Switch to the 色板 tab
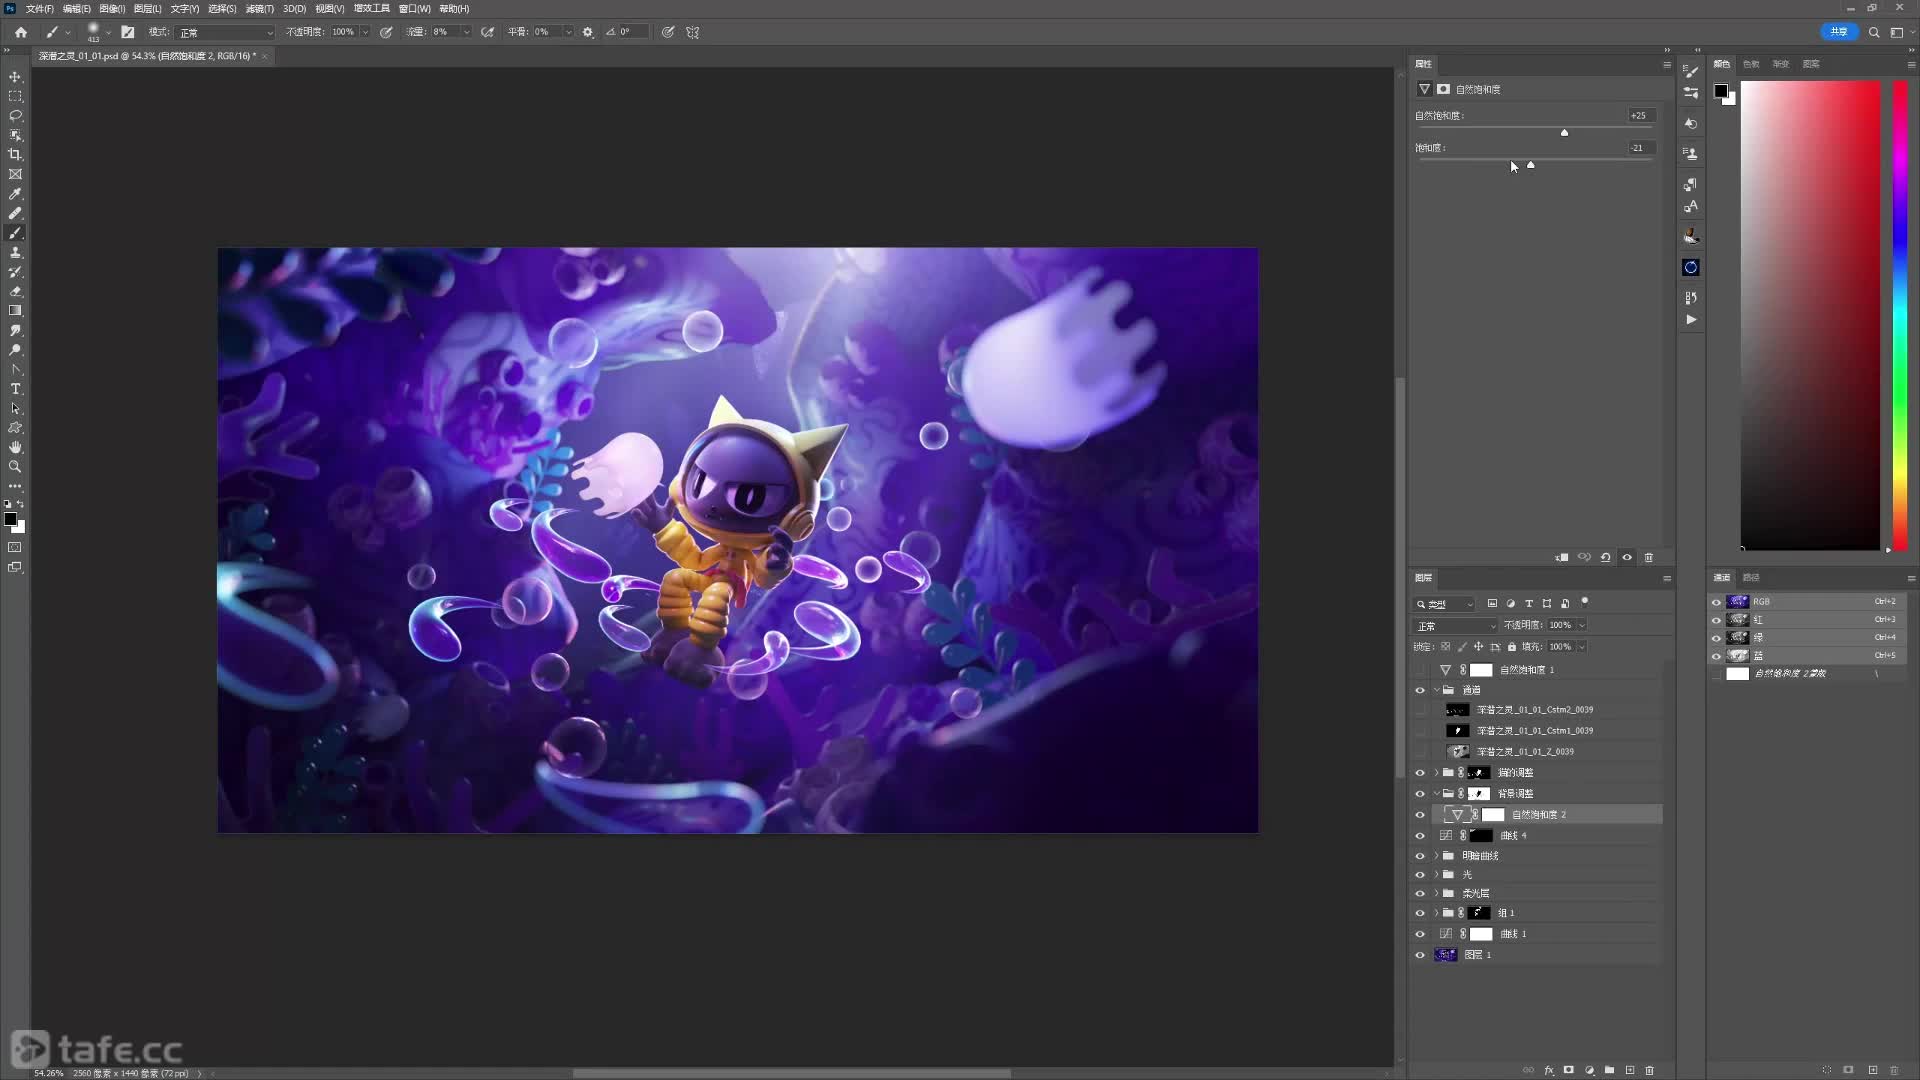1920x1080 pixels. click(1751, 64)
